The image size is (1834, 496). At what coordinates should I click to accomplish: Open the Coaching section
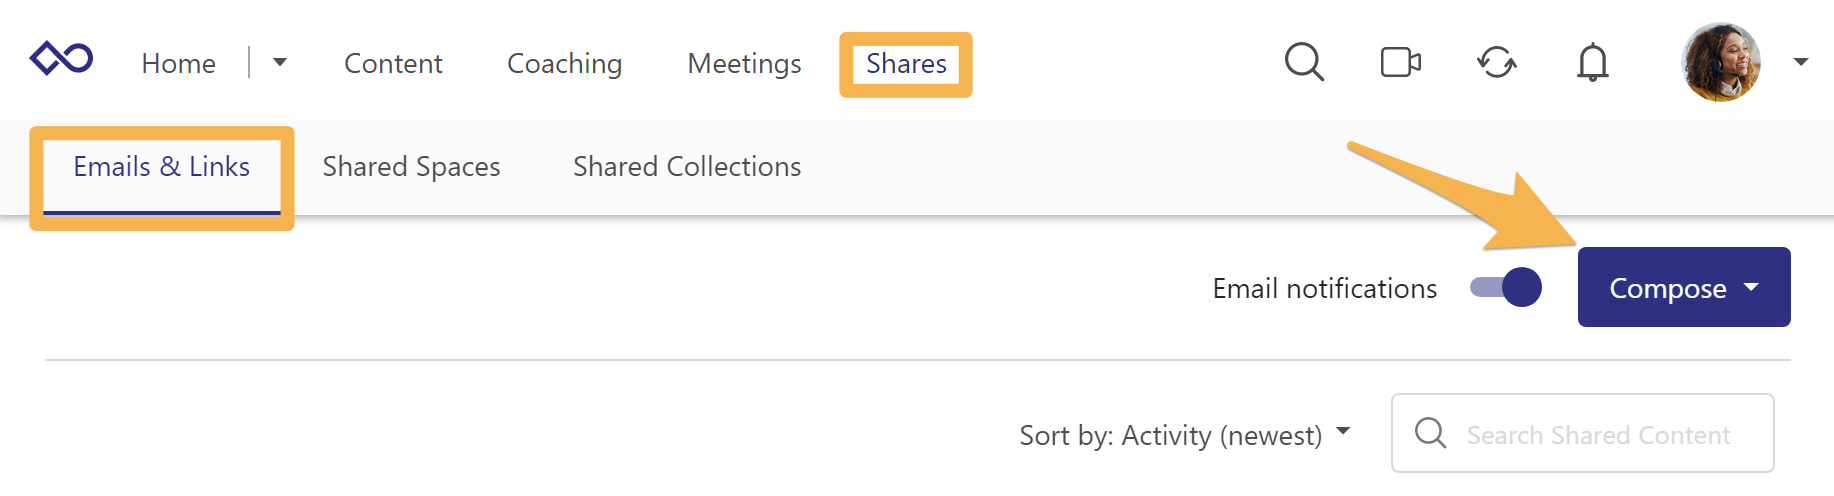tap(564, 64)
